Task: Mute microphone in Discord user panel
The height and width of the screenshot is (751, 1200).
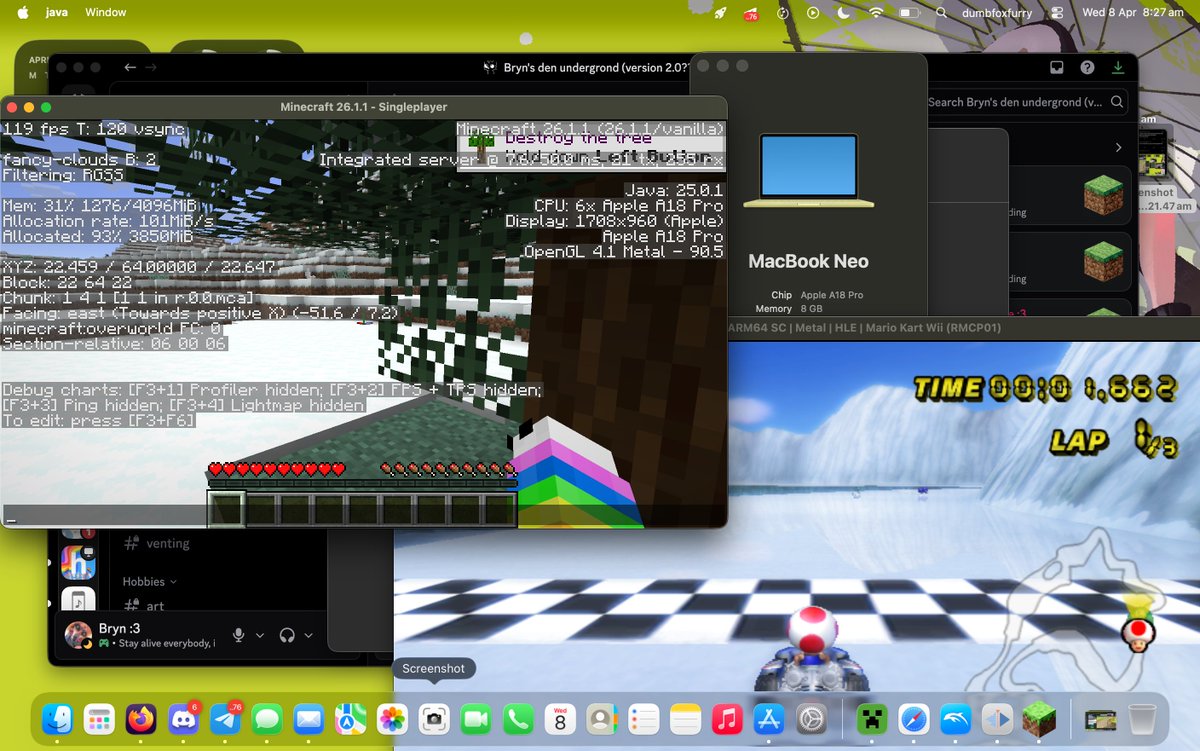Action: pyautogui.click(x=239, y=635)
